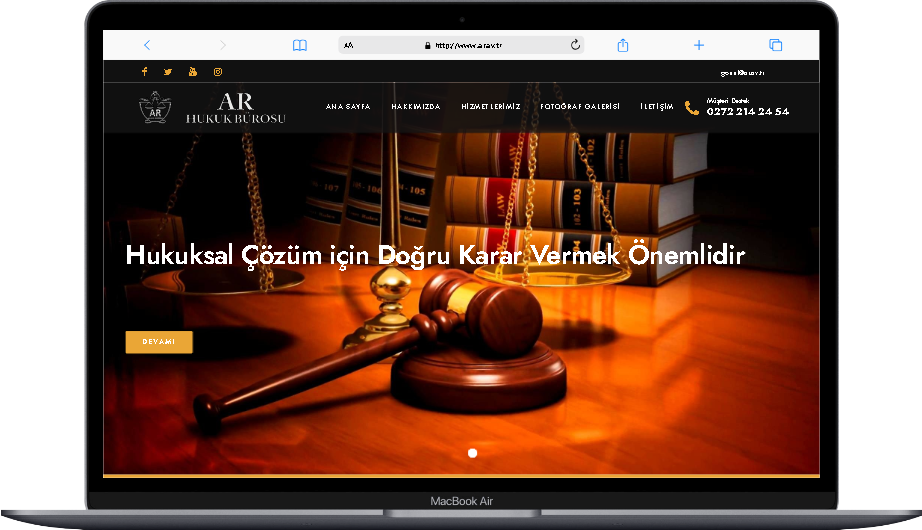Open the Share sheet icon
The height and width of the screenshot is (530, 922).
click(623, 45)
